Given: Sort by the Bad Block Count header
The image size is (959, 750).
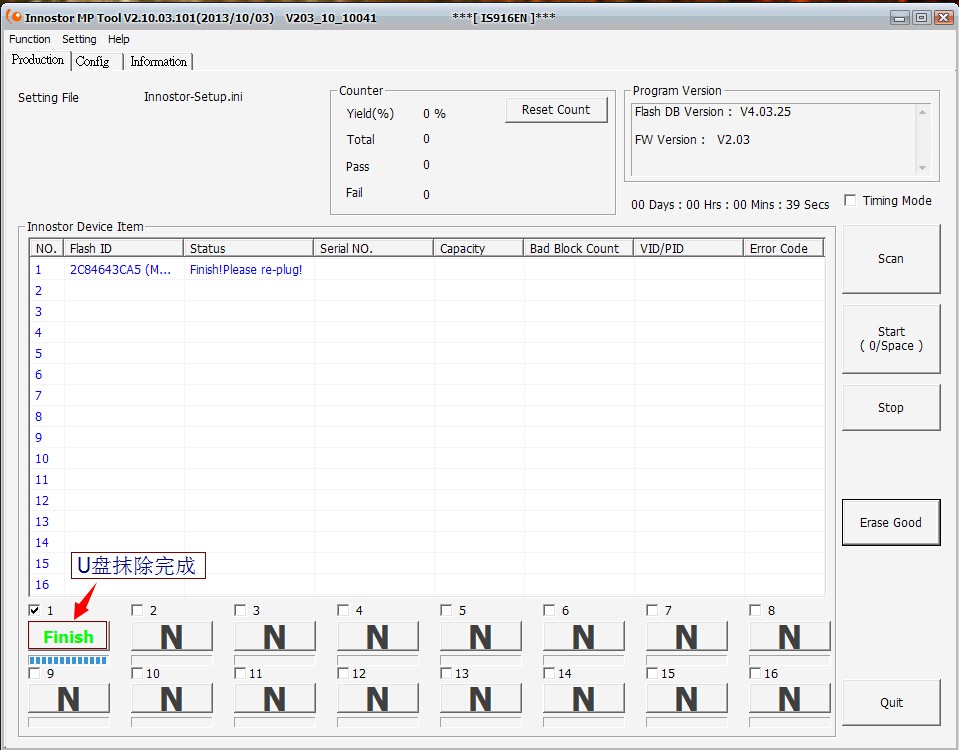Looking at the screenshot, I should coord(579,248).
